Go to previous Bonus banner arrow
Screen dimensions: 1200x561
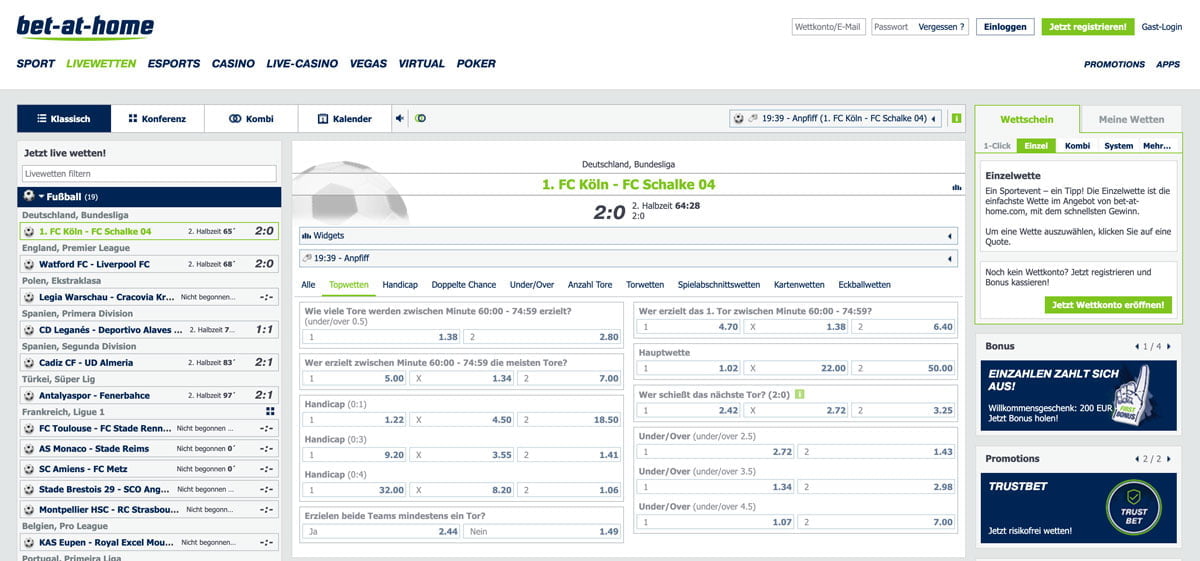pyautogui.click(x=1137, y=346)
